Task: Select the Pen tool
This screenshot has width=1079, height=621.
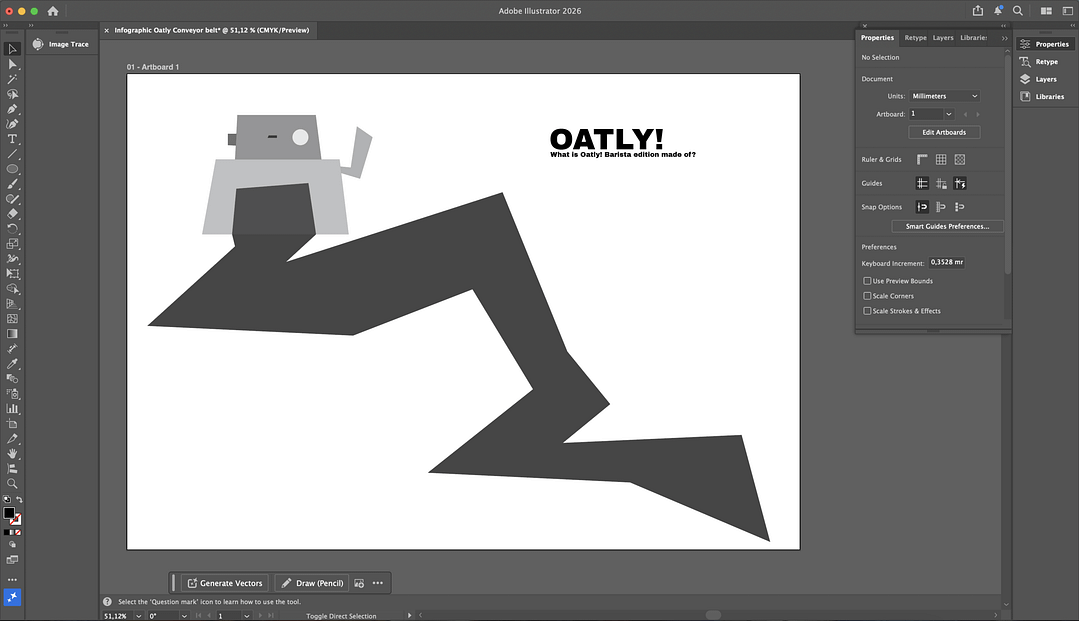Action: click(x=13, y=109)
